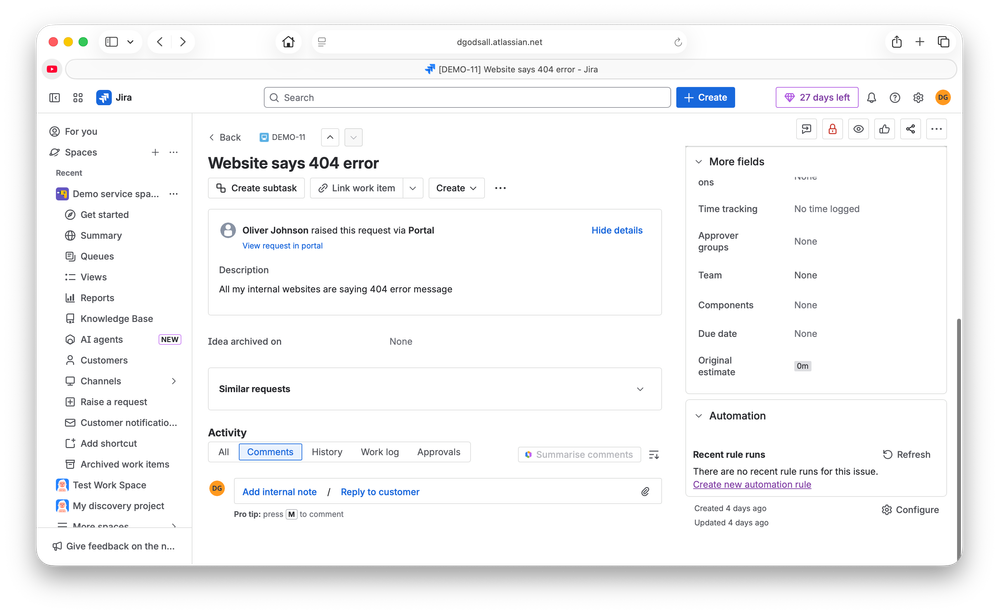Click the Safari home icon

tap(289, 42)
